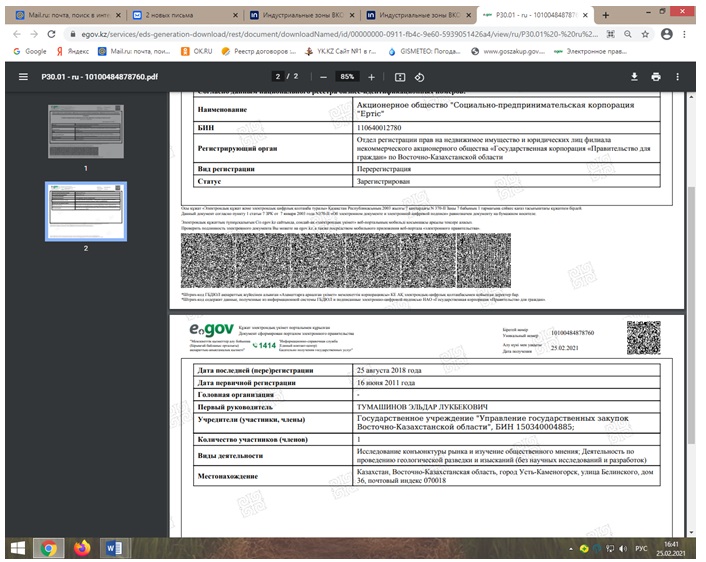Open a new browser tab
This screenshot has height=562, width=706.
point(606,15)
